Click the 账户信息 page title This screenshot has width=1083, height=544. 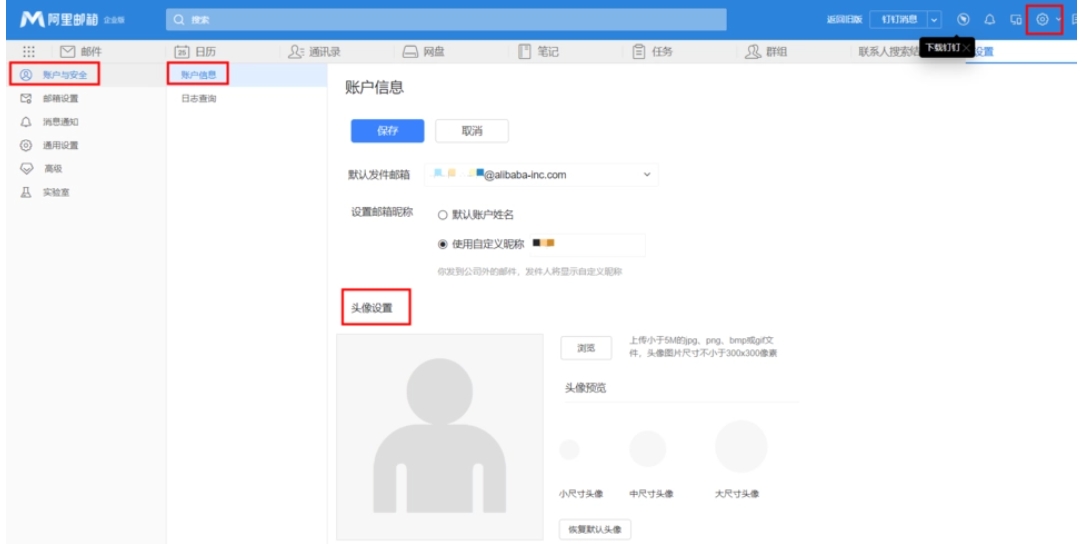[374, 87]
